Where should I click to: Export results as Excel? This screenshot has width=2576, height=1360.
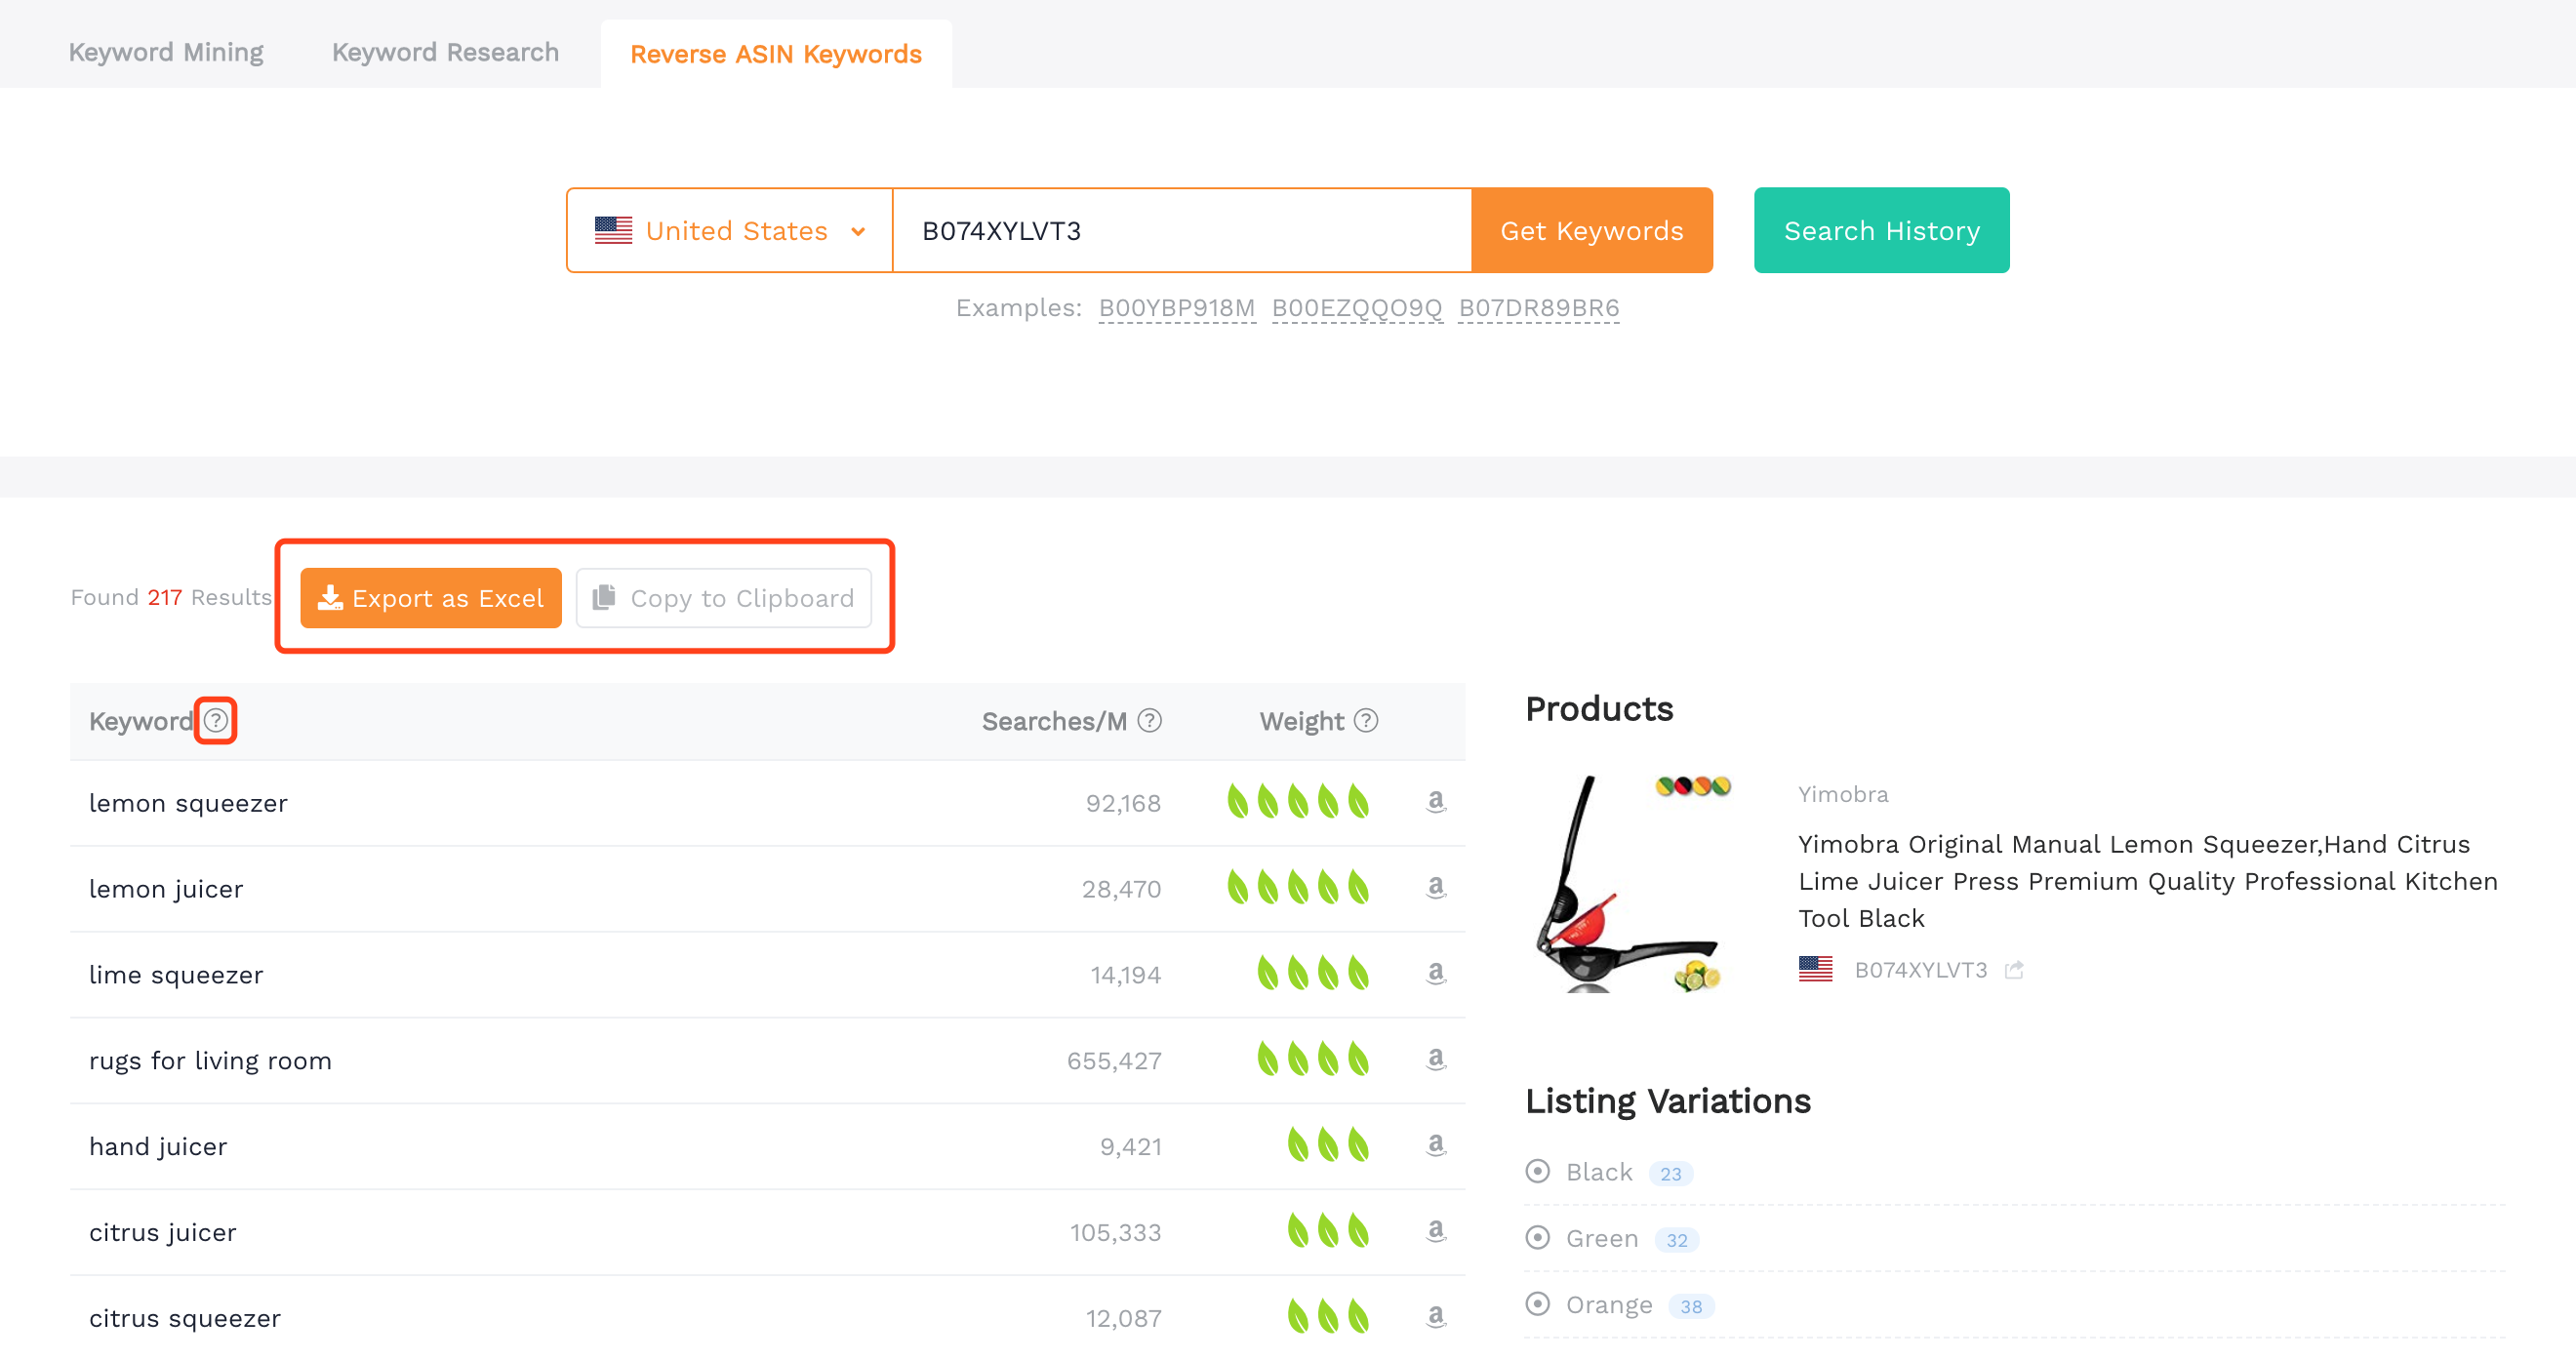pyautogui.click(x=431, y=598)
